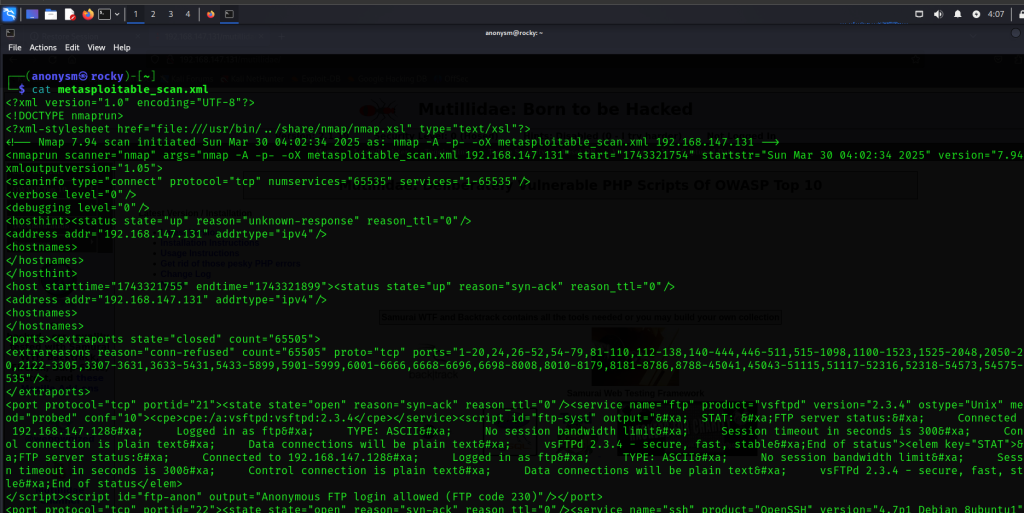Launch terminal emulator from the panel

tap(104, 14)
